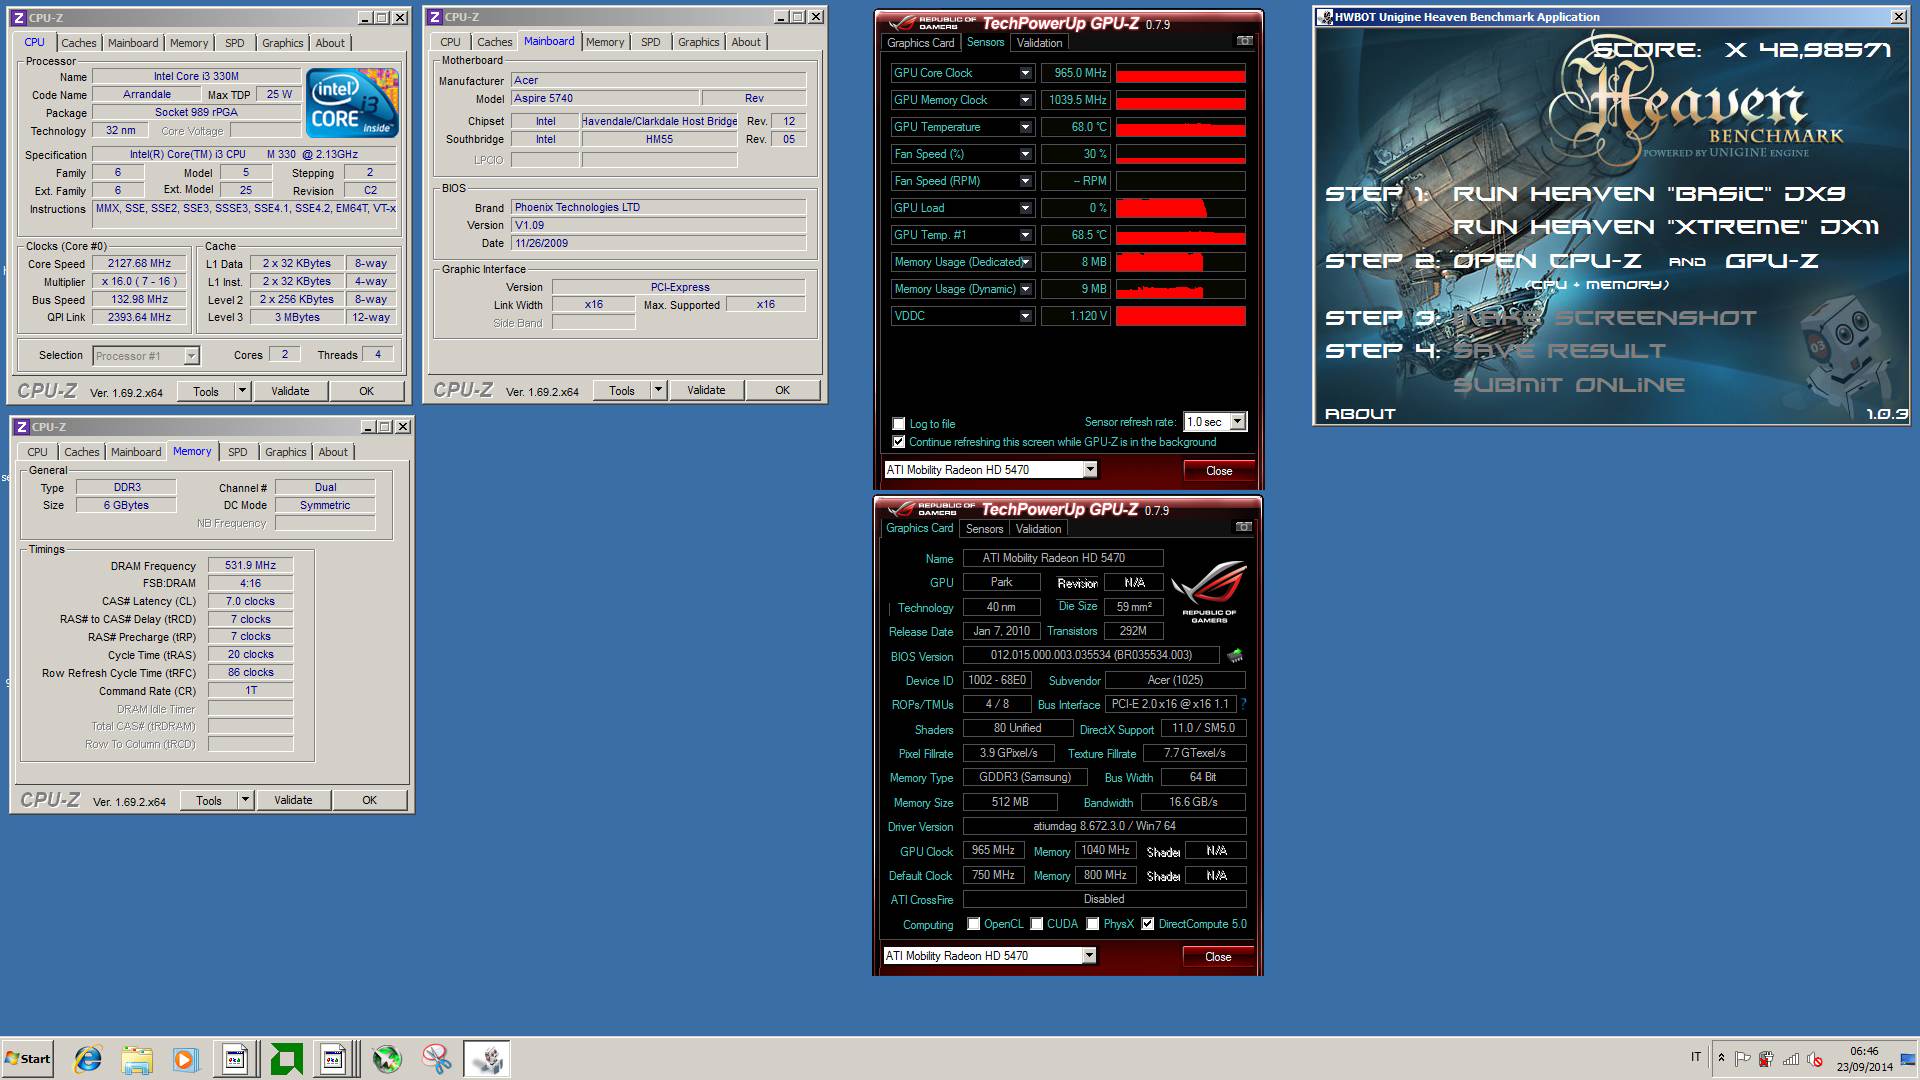Click the BIOS Version value field in GPU-Z
Screen dimensions: 1920x1080
pyautogui.click(x=1091, y=656)
